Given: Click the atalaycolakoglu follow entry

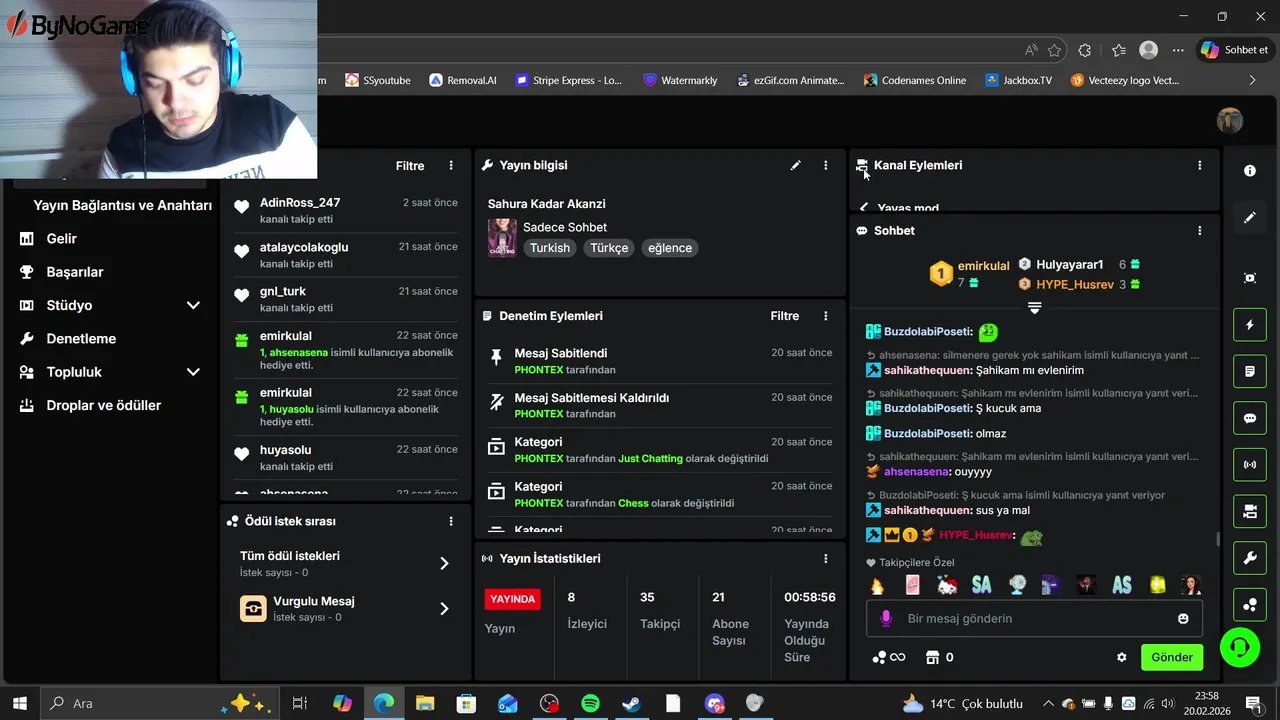Looking at the screenshot, I should click(x=345, y=255).
